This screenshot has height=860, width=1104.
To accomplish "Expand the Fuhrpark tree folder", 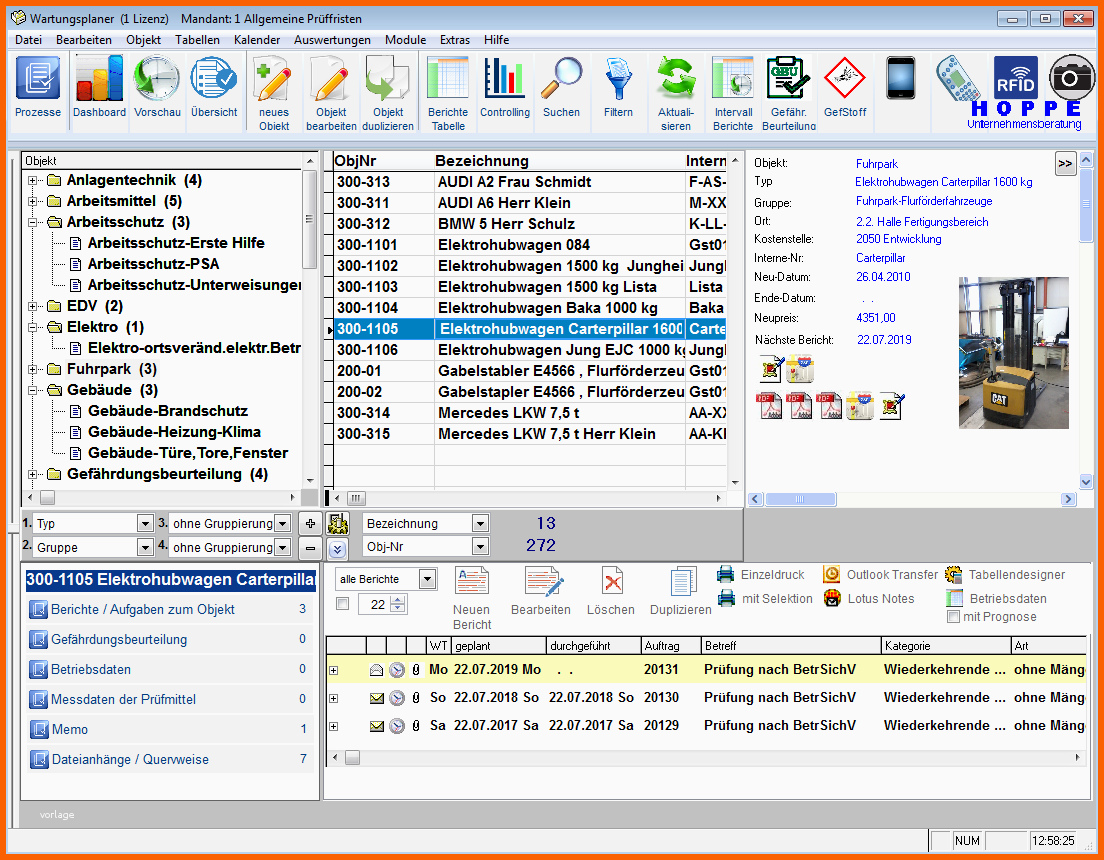I will pos(32,370).
